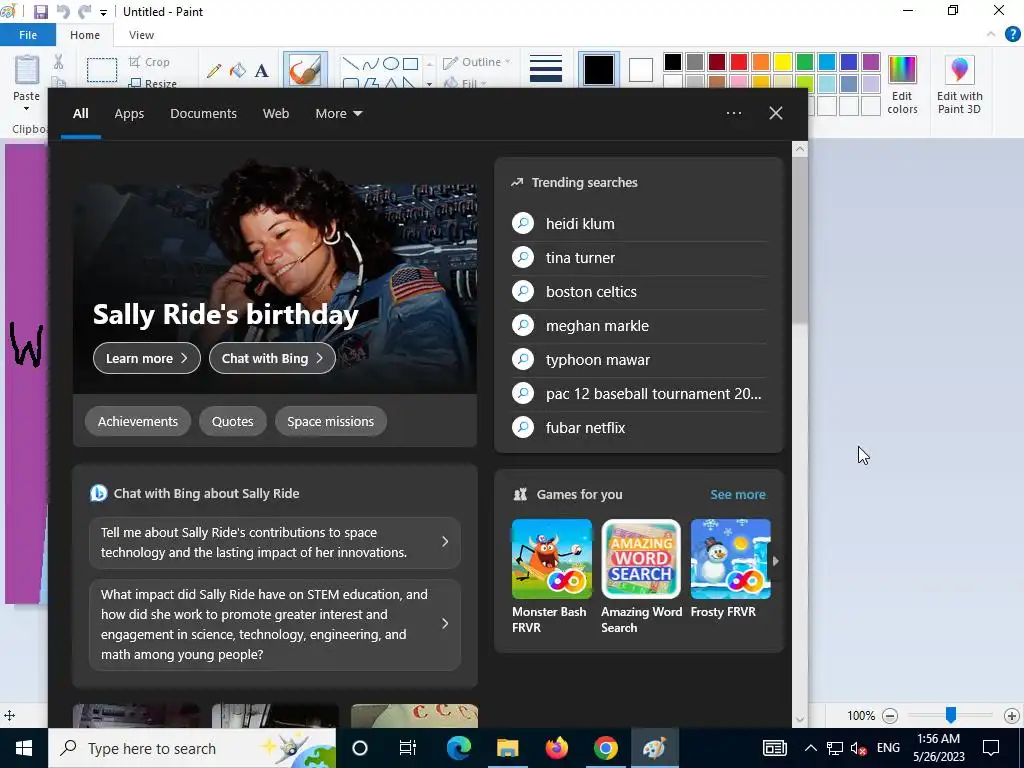Image resolution: width=1024 pixels, height=768 pixels.
Task: Pick the Curve shape in the shapes gallery
Action: (371, 63)
